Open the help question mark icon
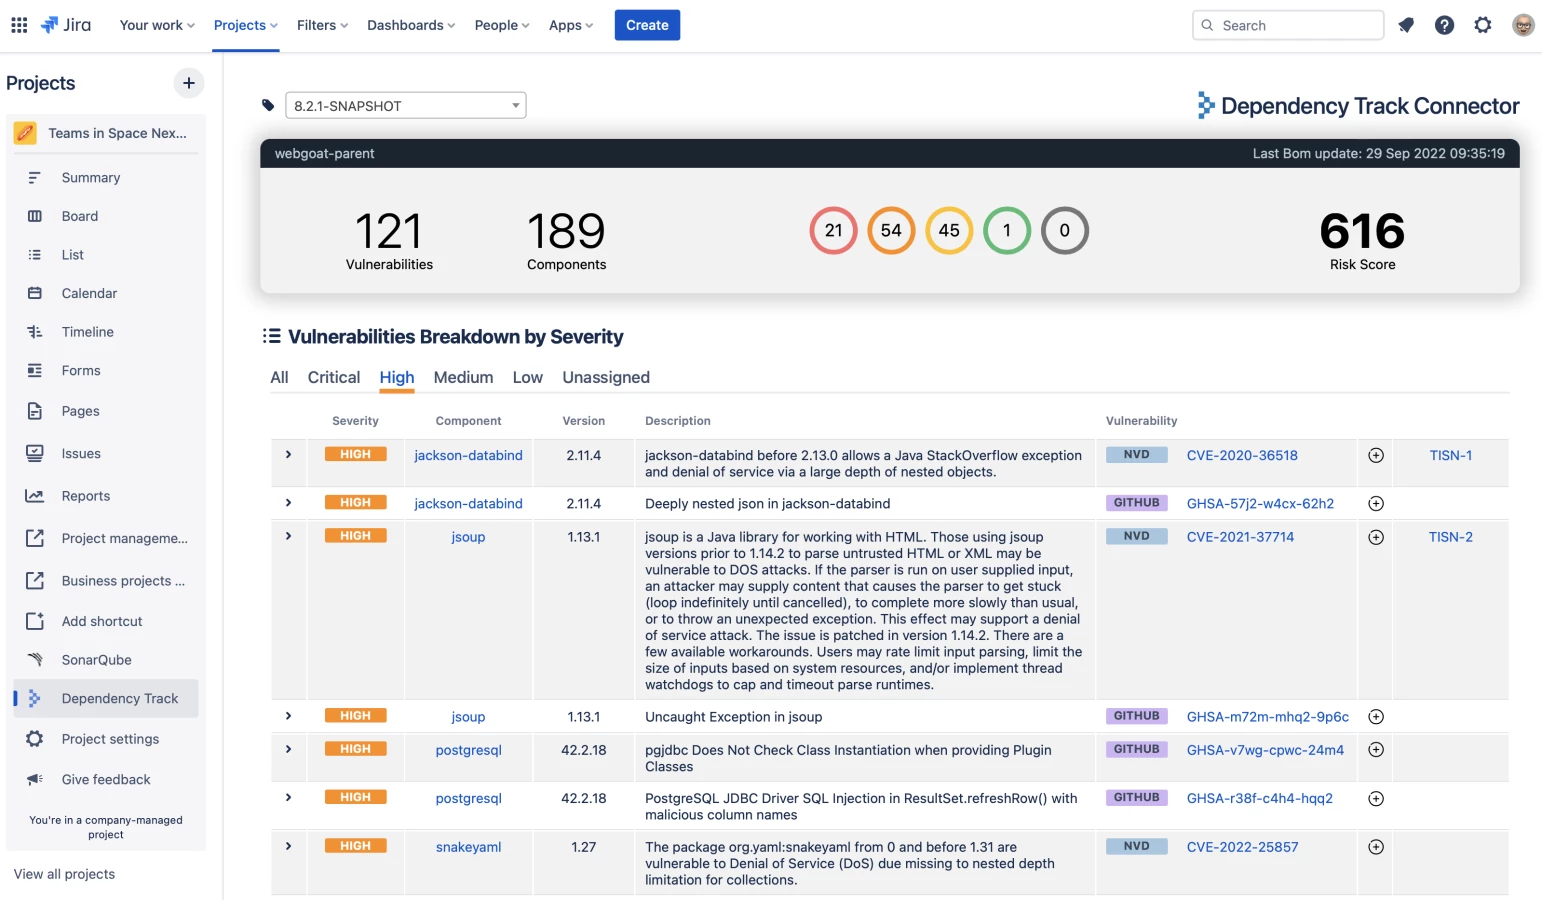This screenshot has height=900, width=1542. pos(1444,25)
